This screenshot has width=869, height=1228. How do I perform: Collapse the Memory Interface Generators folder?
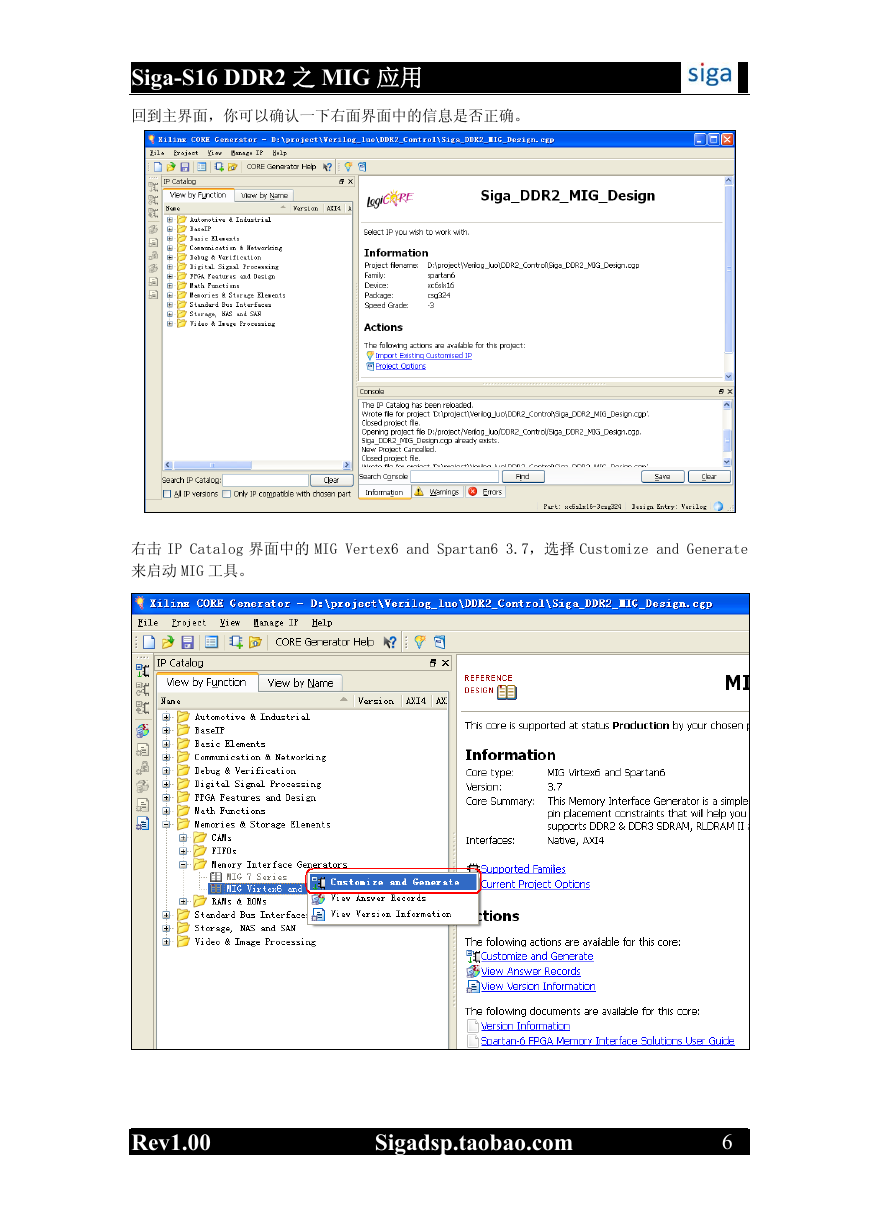(x=184, y=864)
